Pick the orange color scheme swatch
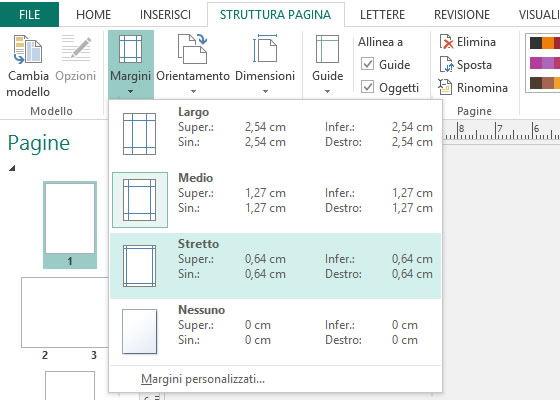The image size is (560, 400). [548, 43]
